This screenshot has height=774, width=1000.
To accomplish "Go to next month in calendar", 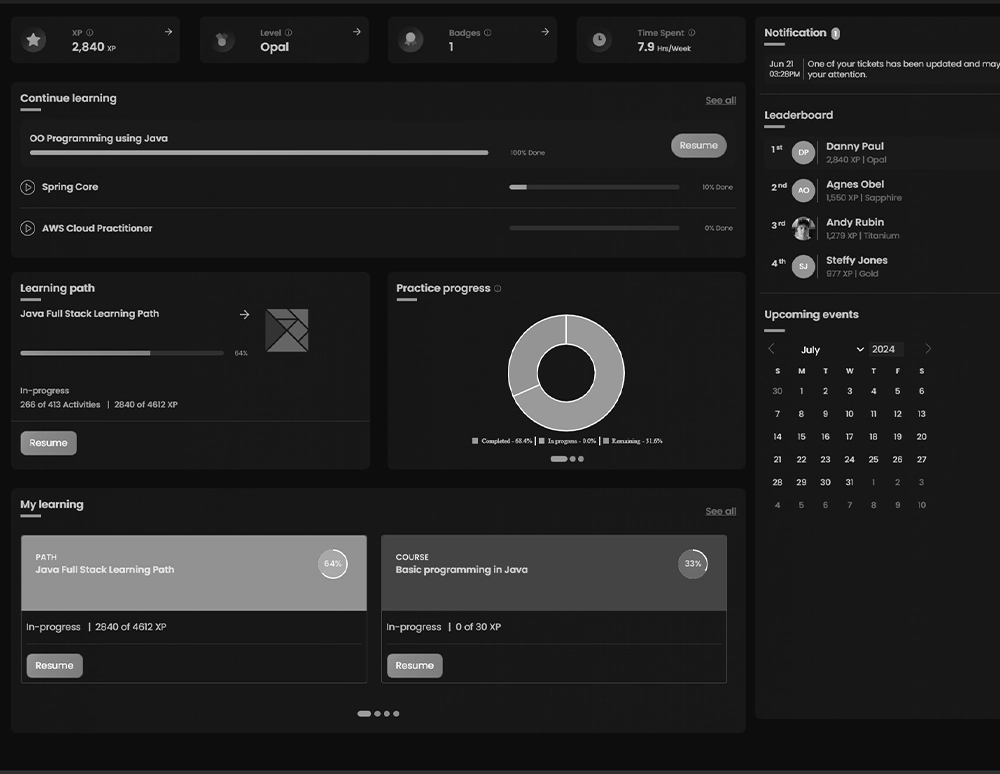I will [928, 349].
